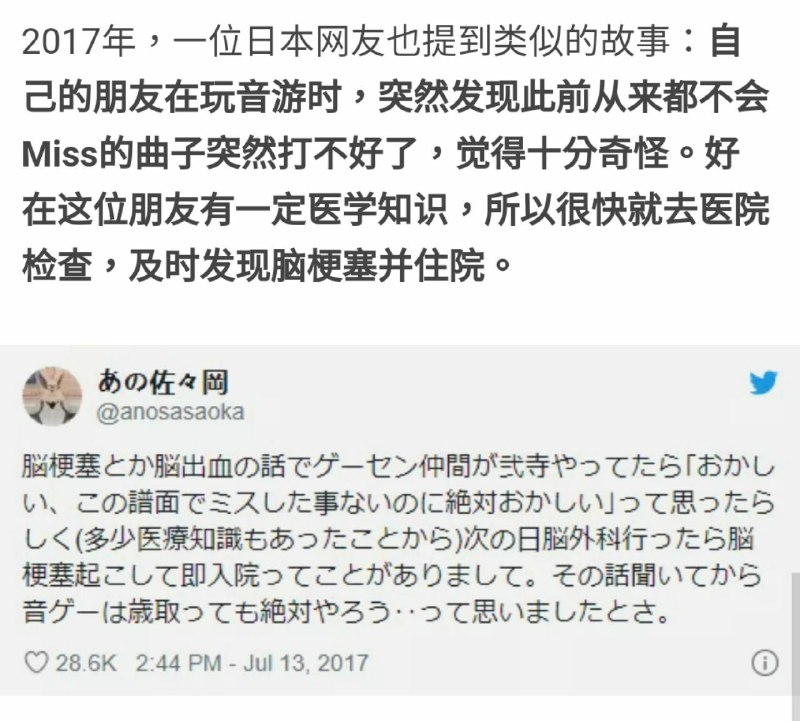The height and width of the screenshot is (721, 800).
Task: Click the bold line starting Miss的曲子突然打不好了
Action: pos(381,154)
